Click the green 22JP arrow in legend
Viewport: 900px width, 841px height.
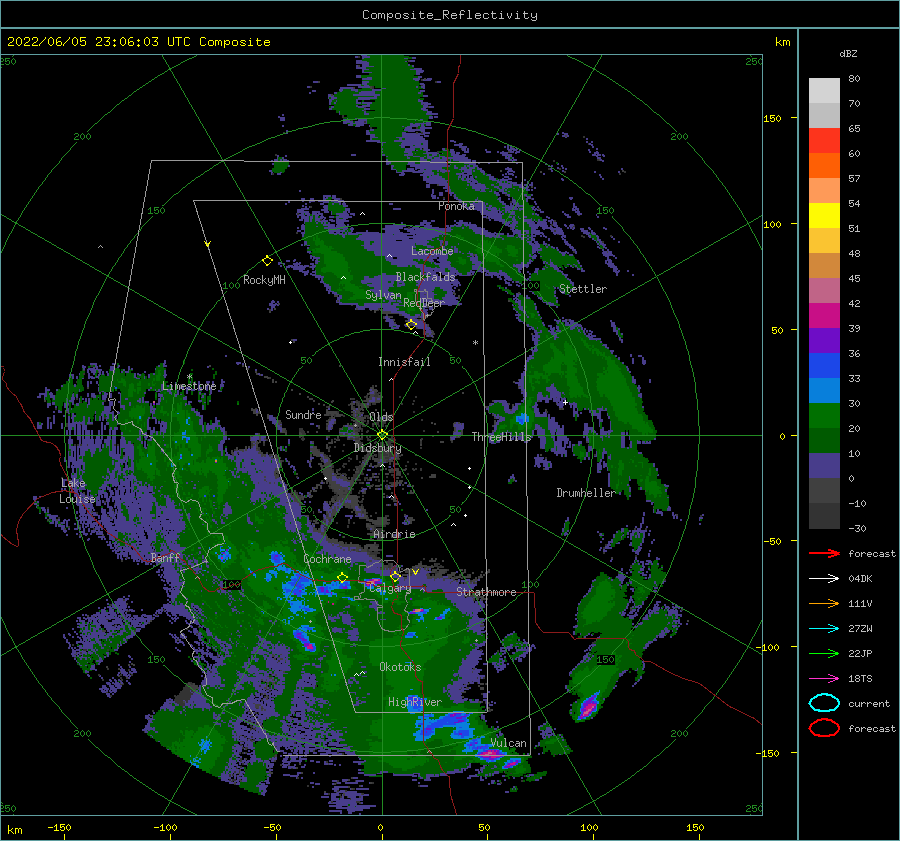click(824, 653)
